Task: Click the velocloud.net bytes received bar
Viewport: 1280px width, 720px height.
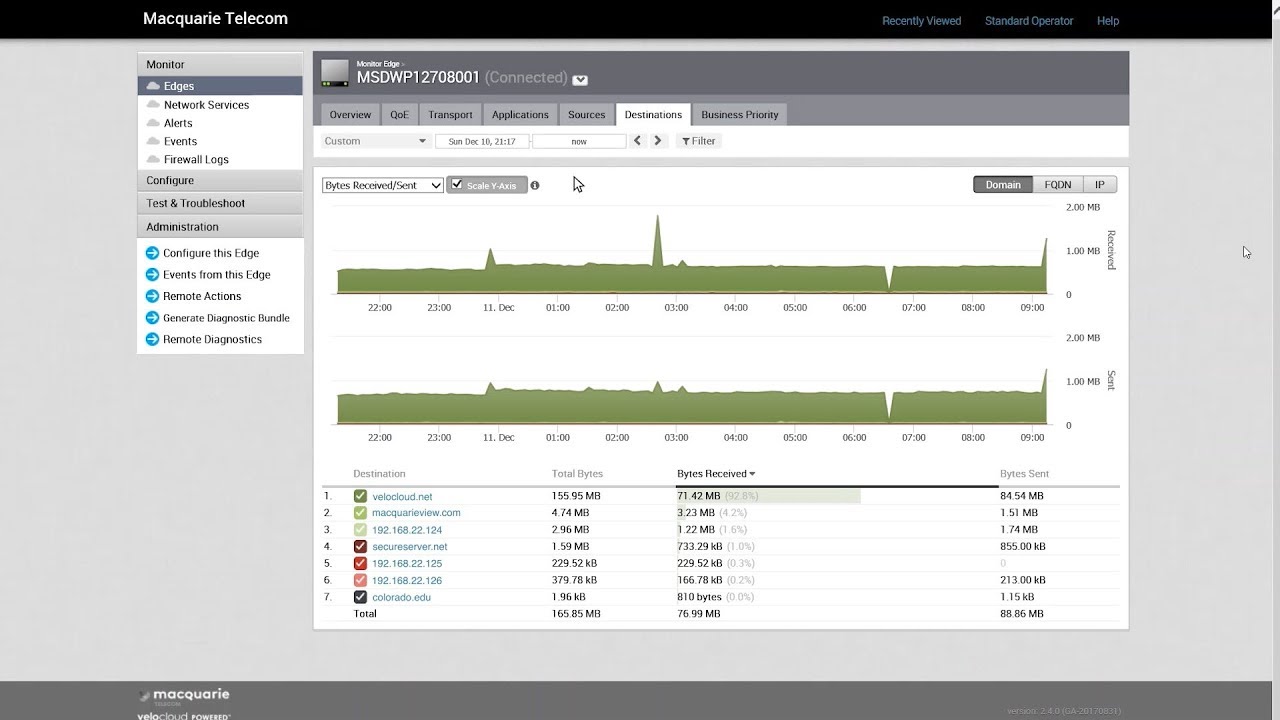Action: [769, 496]
